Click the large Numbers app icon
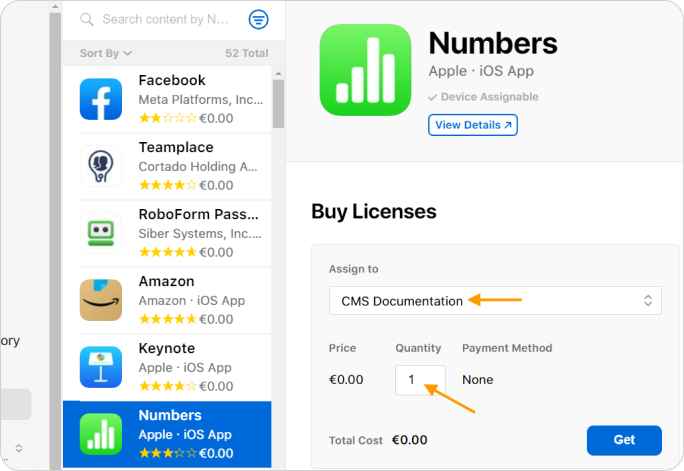Viewport: 684px width, 471px height. pos(366,70)
